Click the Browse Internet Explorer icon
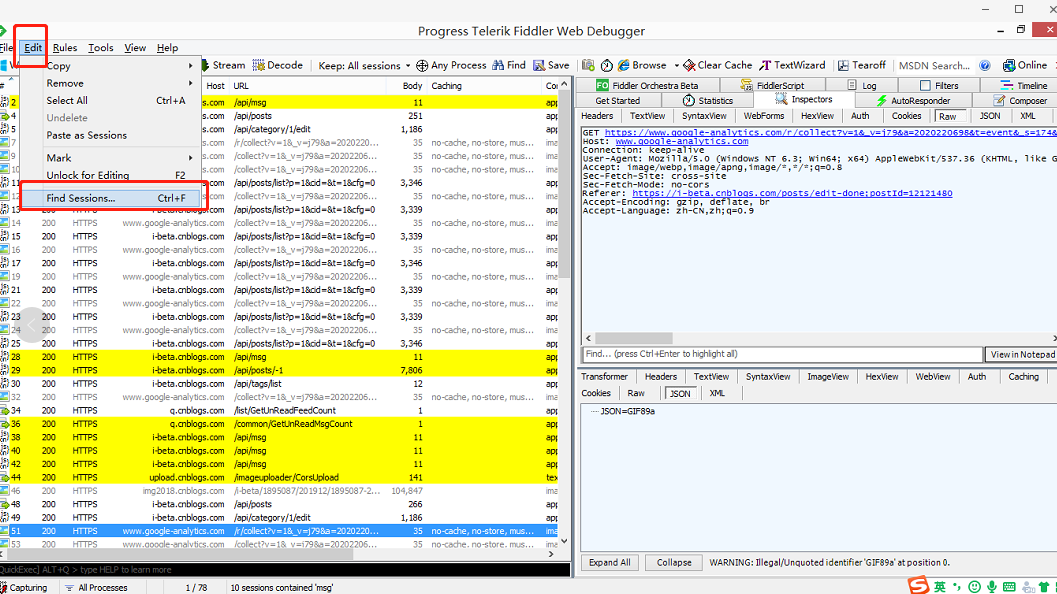 (x=624, y=65)
